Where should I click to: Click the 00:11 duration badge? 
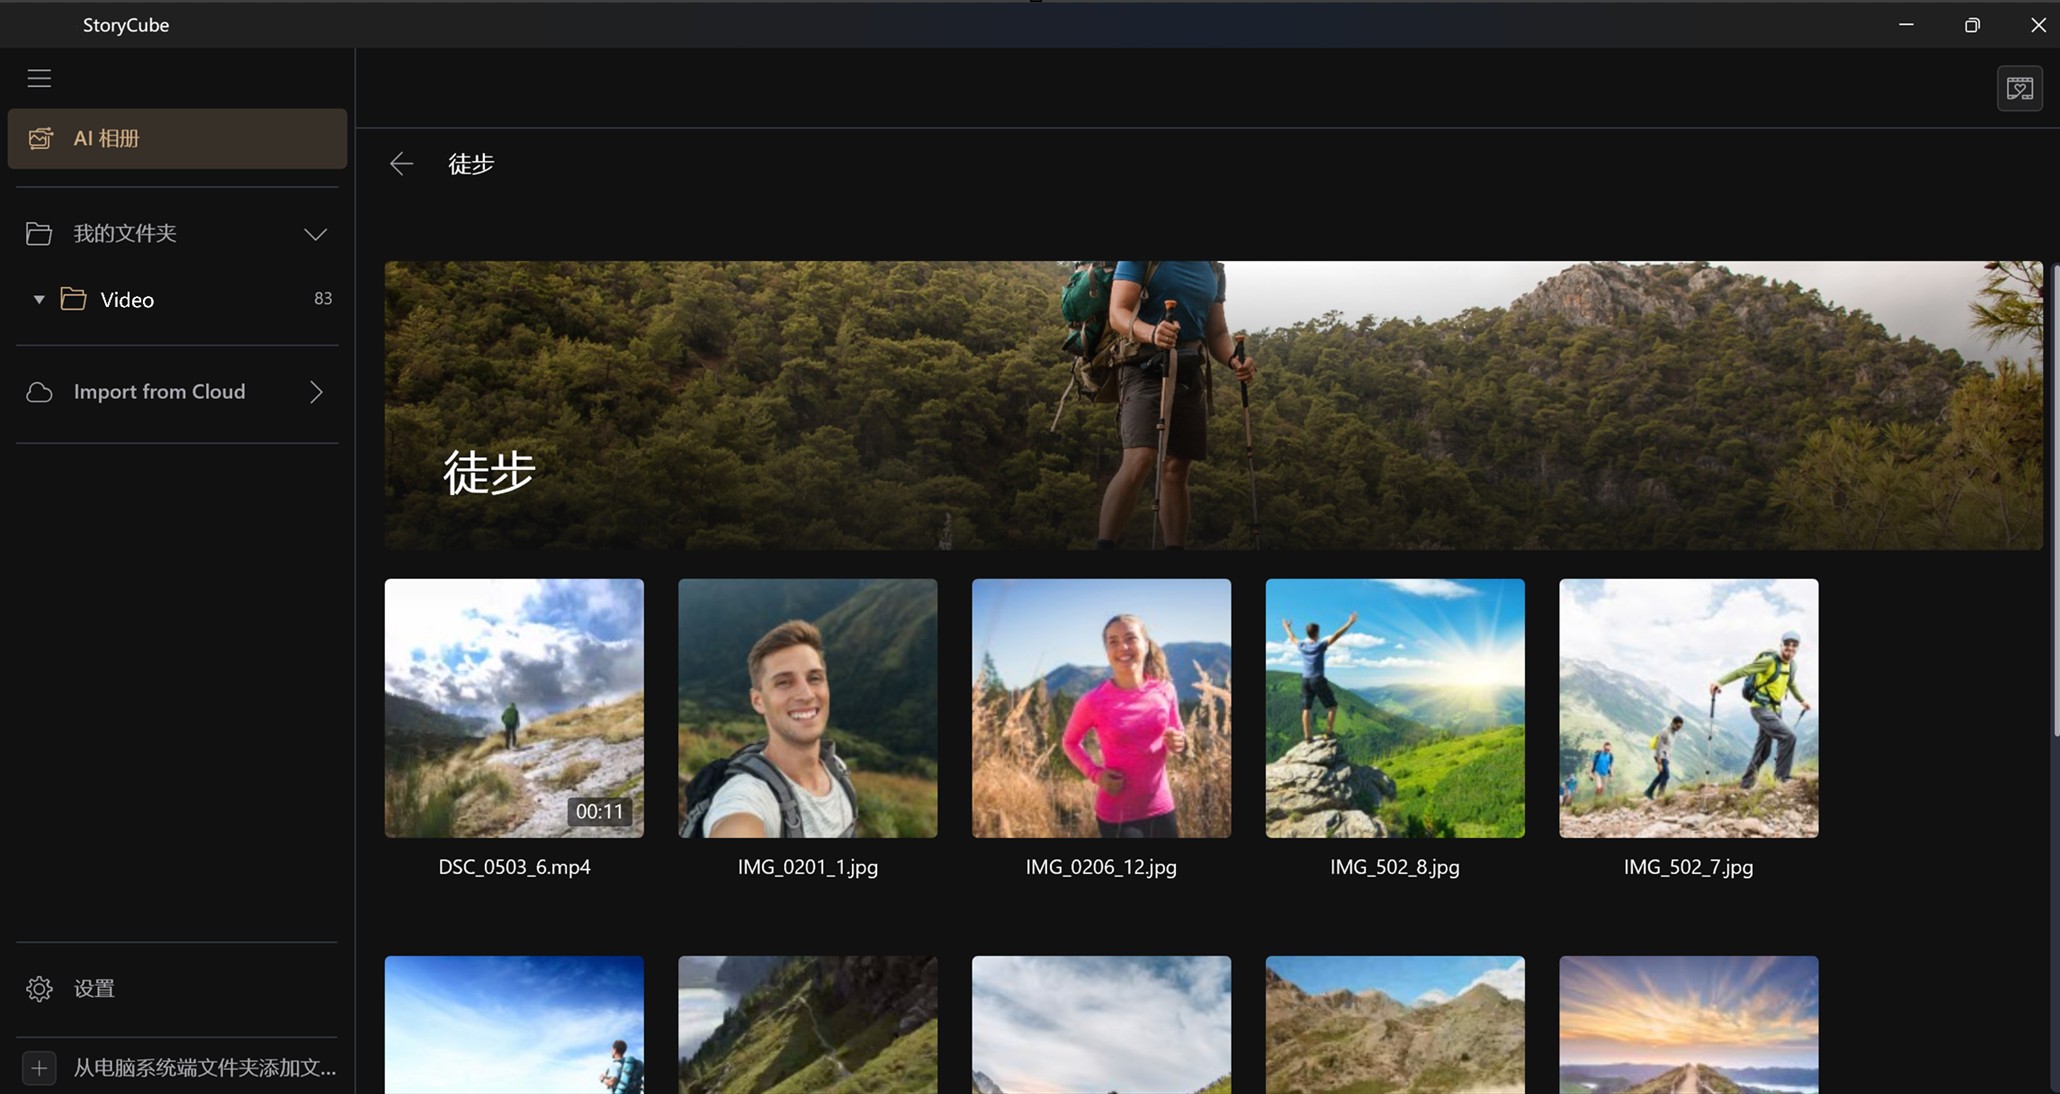599,811
